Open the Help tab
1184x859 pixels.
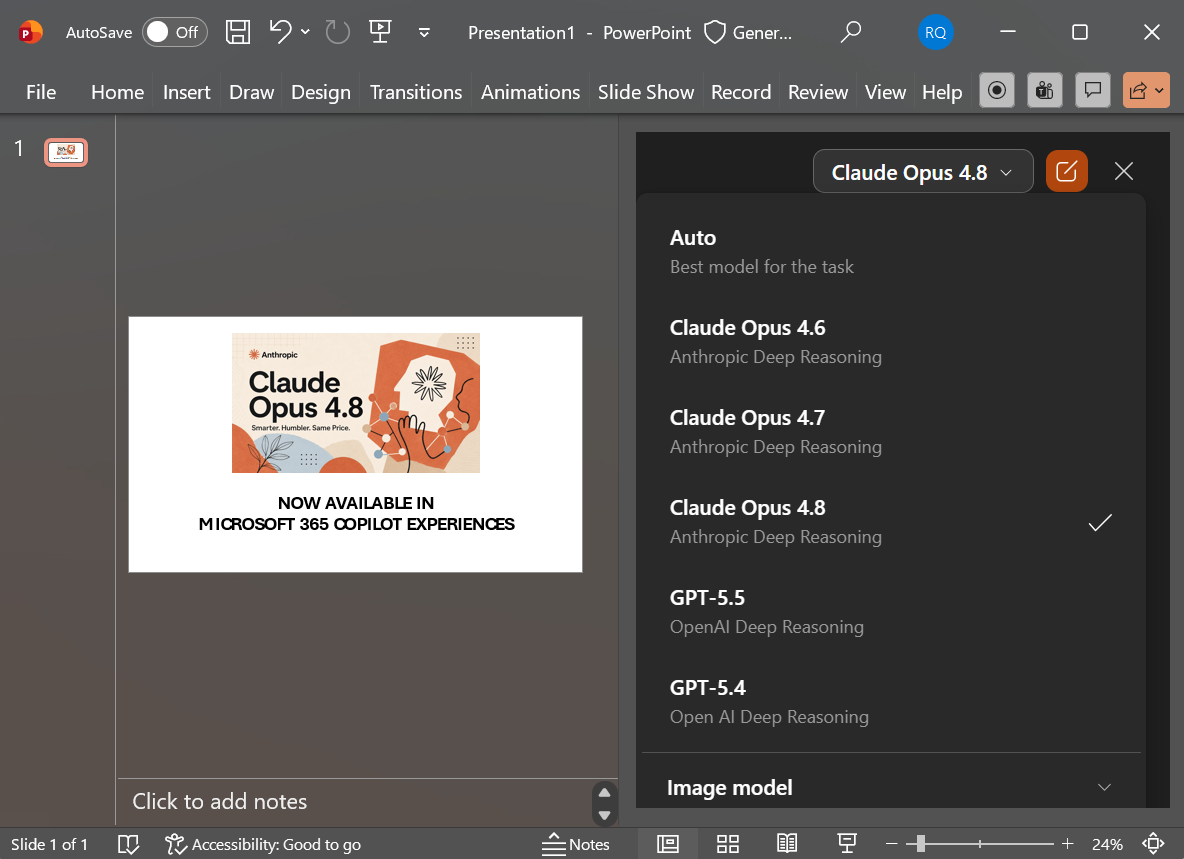coord(942,92)
